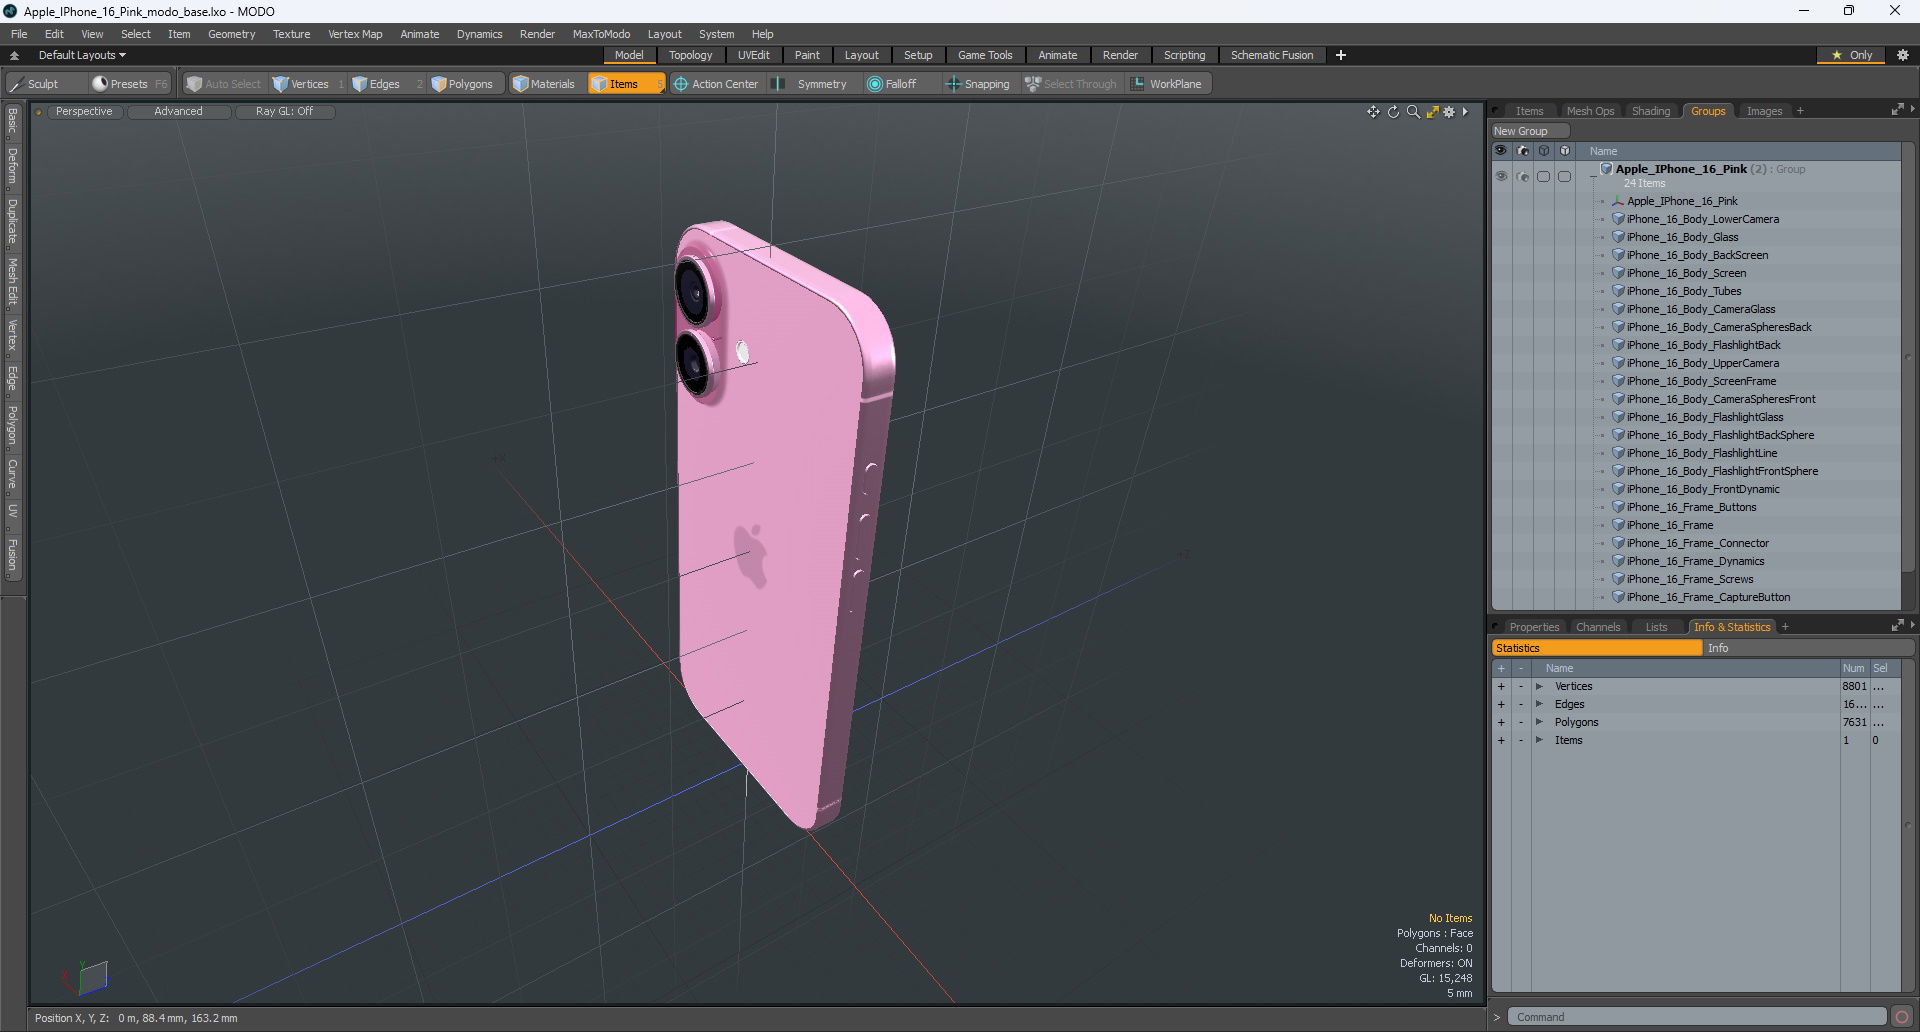Switch to the Mesh Ops tab
Screen dimensions: 1920x1032
1590,111
